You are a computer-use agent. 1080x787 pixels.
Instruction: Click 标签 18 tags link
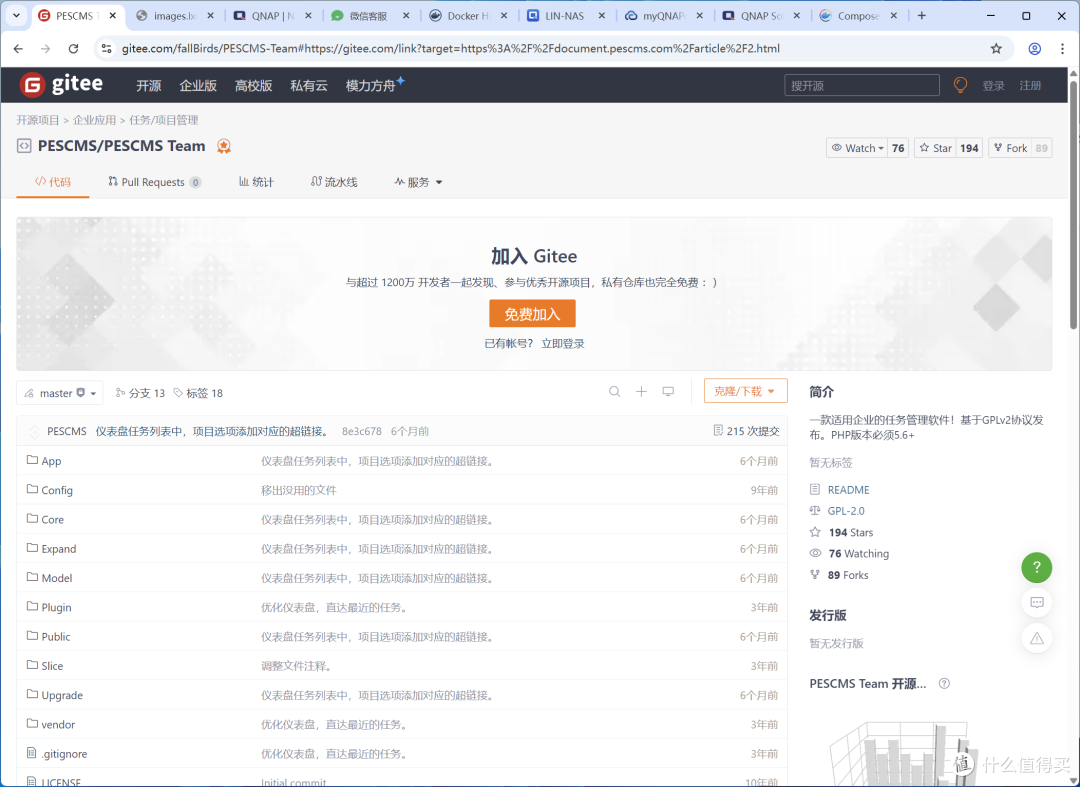point(198,393)
